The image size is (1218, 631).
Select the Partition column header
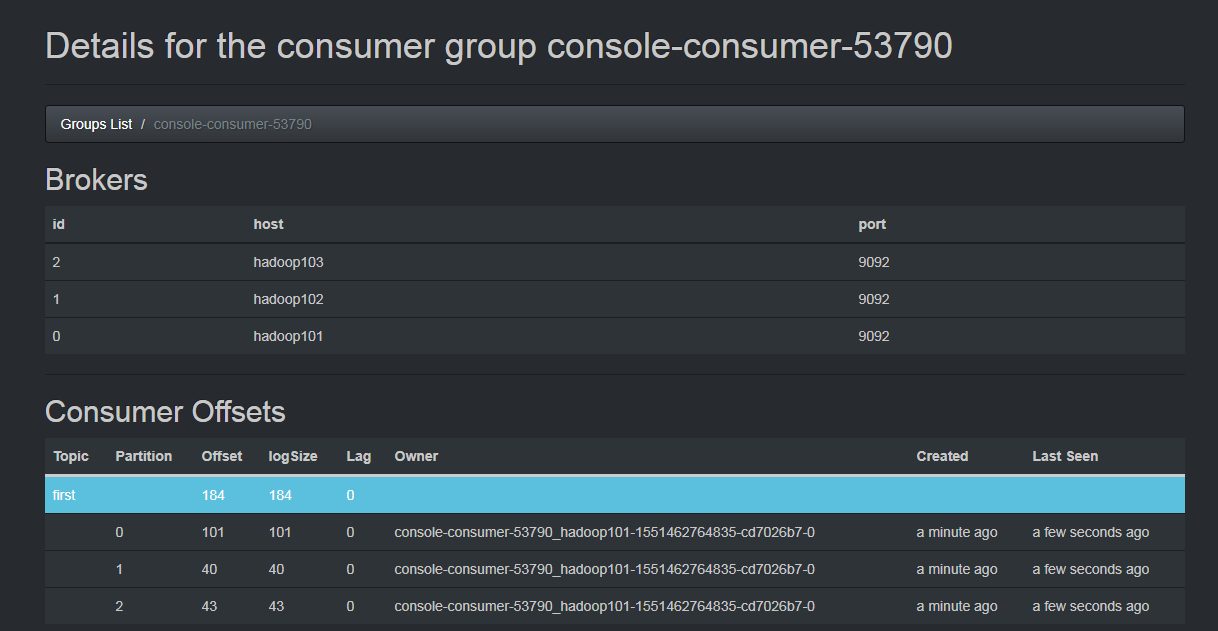(144, 456)
